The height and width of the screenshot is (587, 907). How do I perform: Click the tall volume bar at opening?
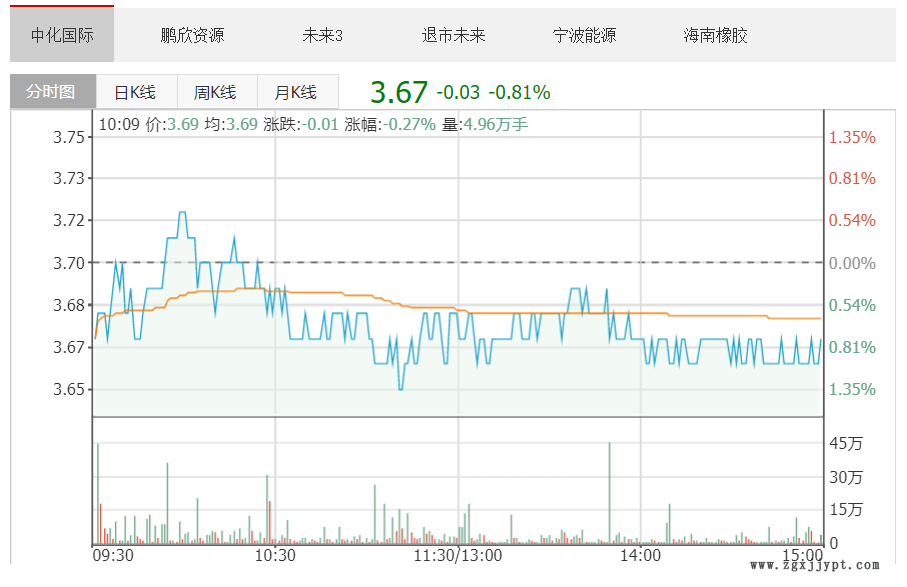(x=98, y=493)
